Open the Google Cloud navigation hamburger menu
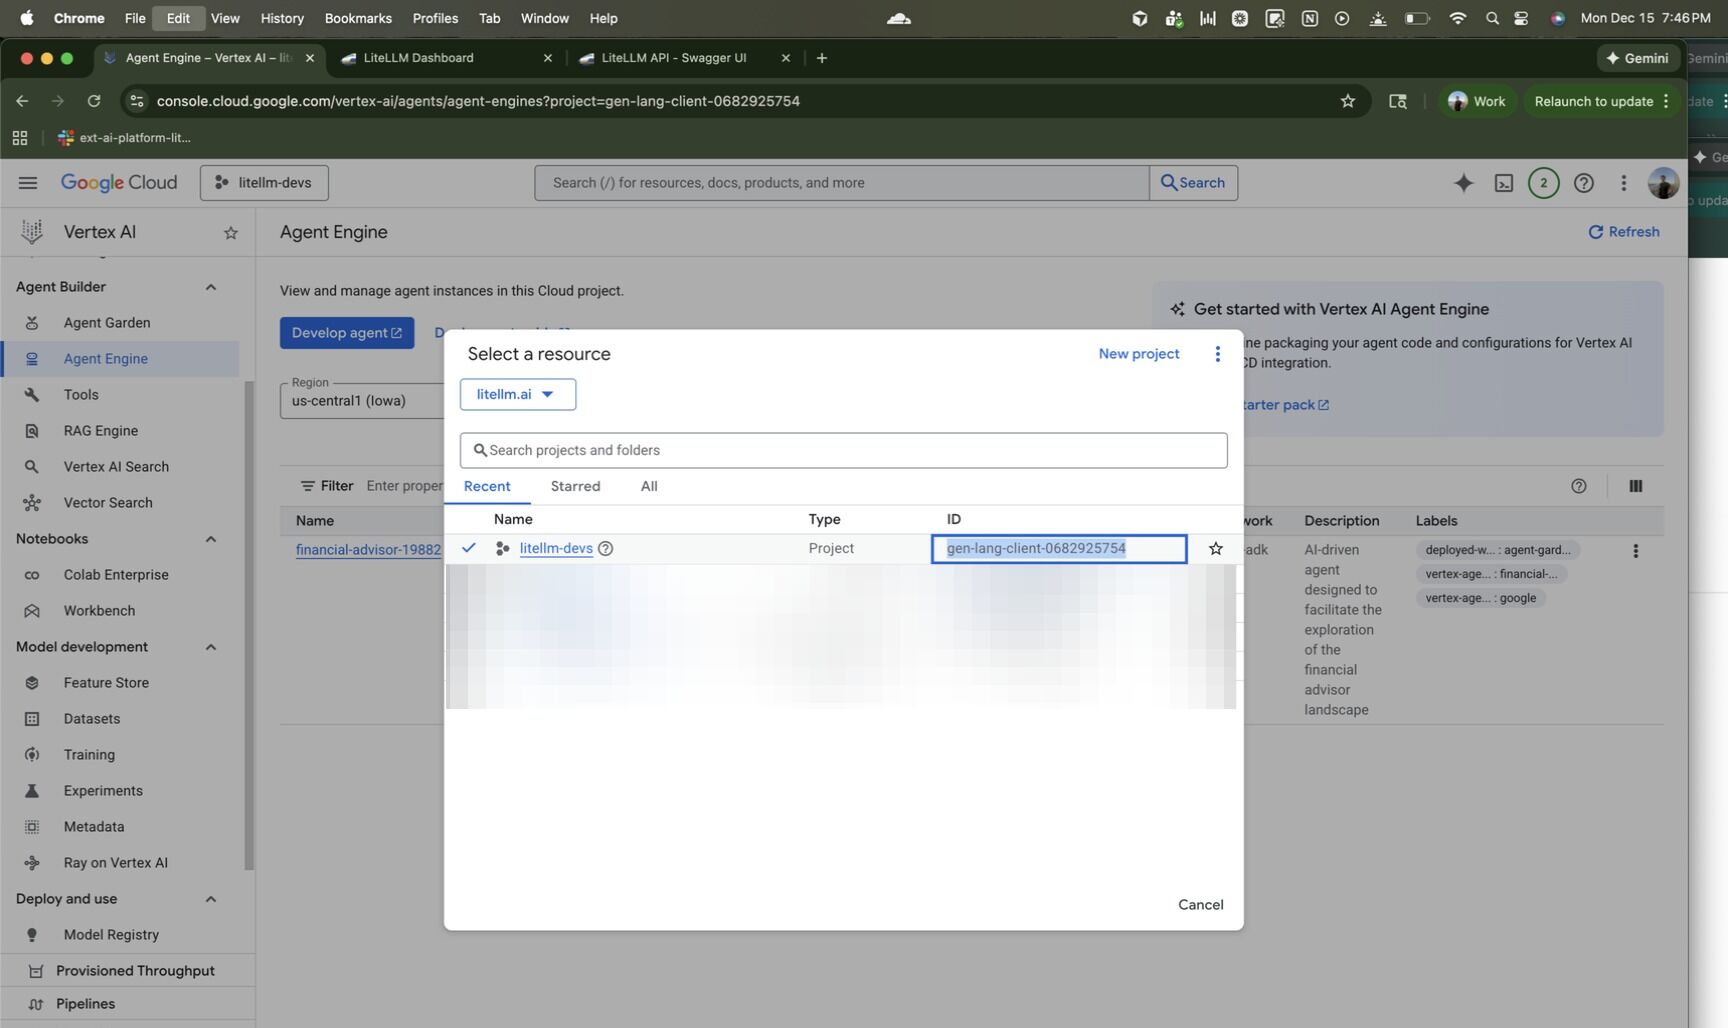The height and width of the screenshot is (1028, 1728). tap(28, 183)
